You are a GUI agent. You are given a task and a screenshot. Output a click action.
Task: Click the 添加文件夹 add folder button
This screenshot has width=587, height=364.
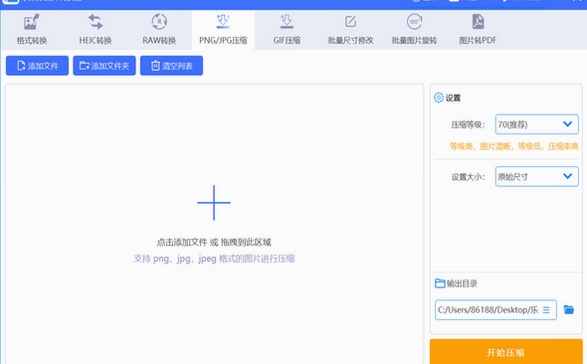104,66
